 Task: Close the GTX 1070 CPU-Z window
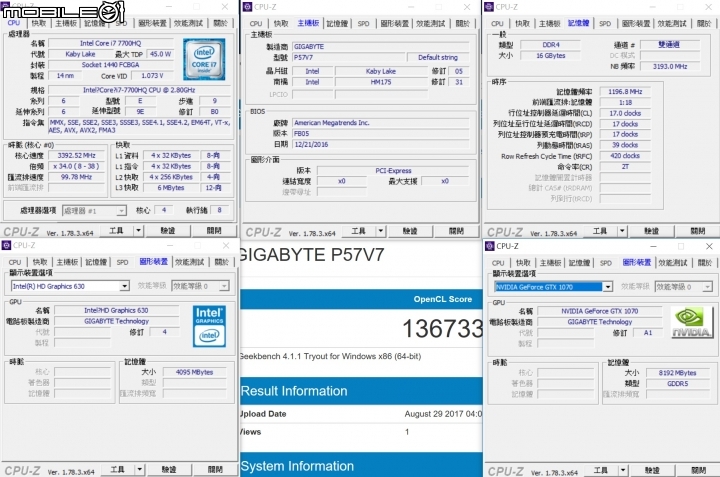[x=709, y=247]
